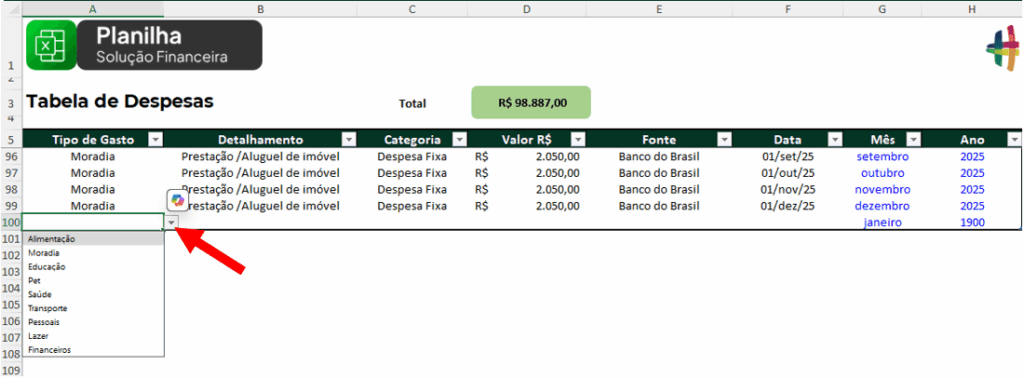Open the Mês filter dropdown

point(913,140)
